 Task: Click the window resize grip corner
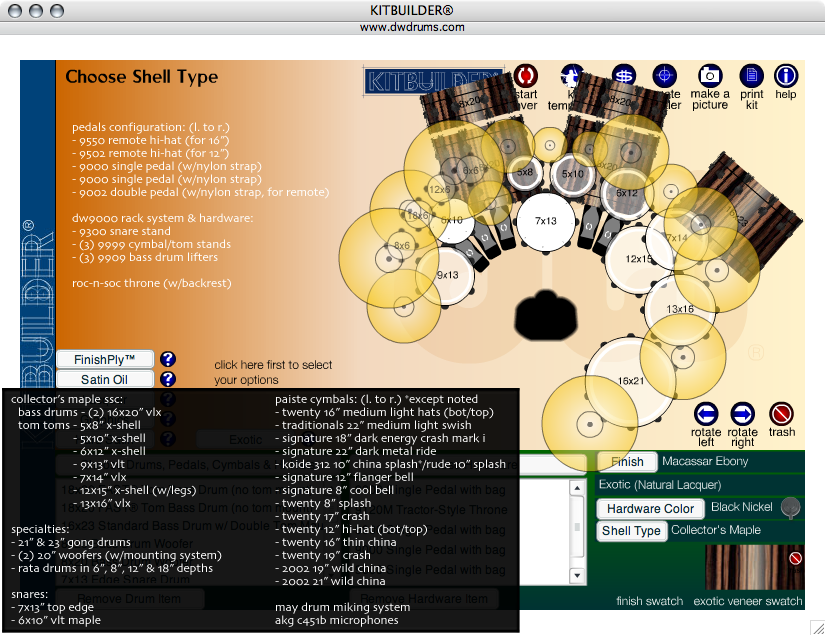tap(817, 627)
